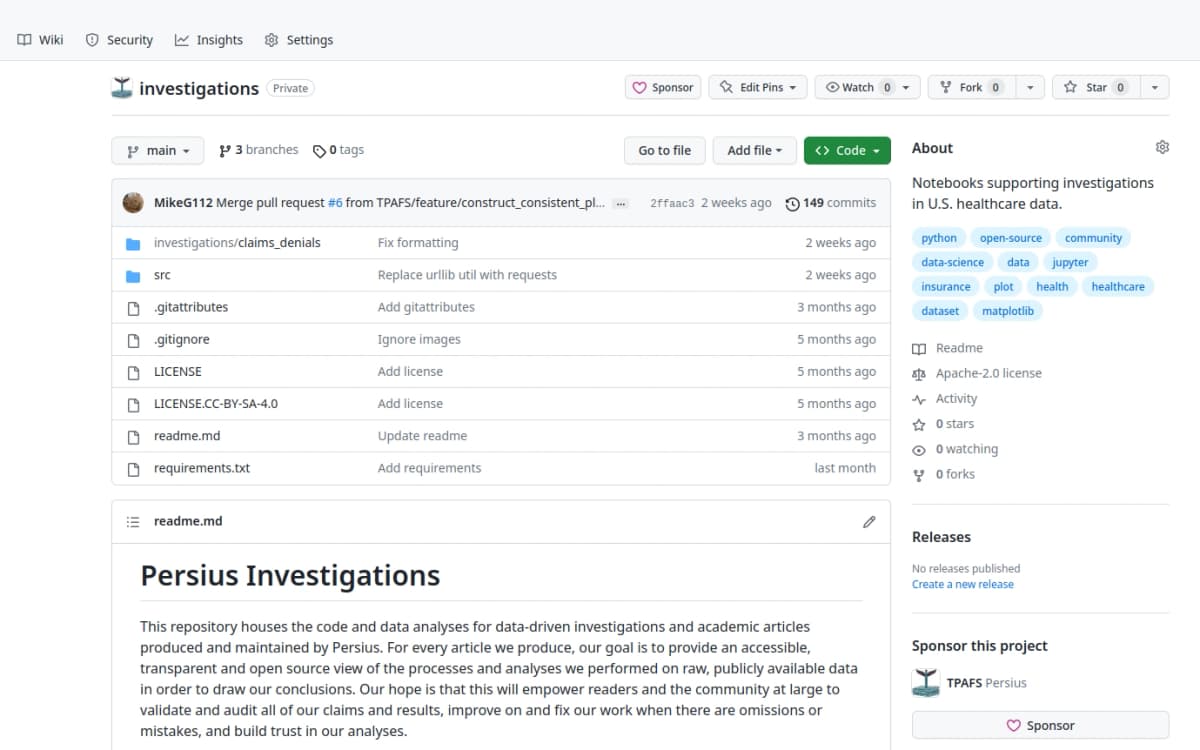View the 149 commits history

click(830, 203)
